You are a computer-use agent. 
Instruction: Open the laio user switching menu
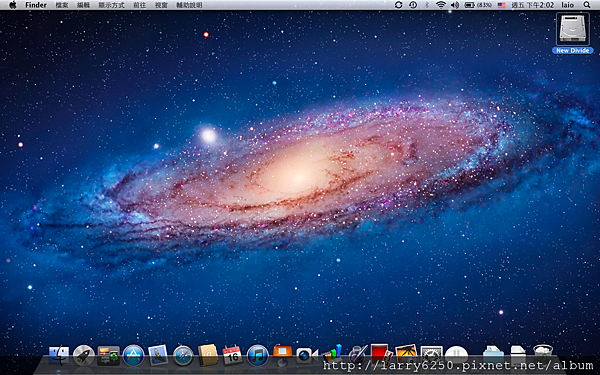coord(567,5)
